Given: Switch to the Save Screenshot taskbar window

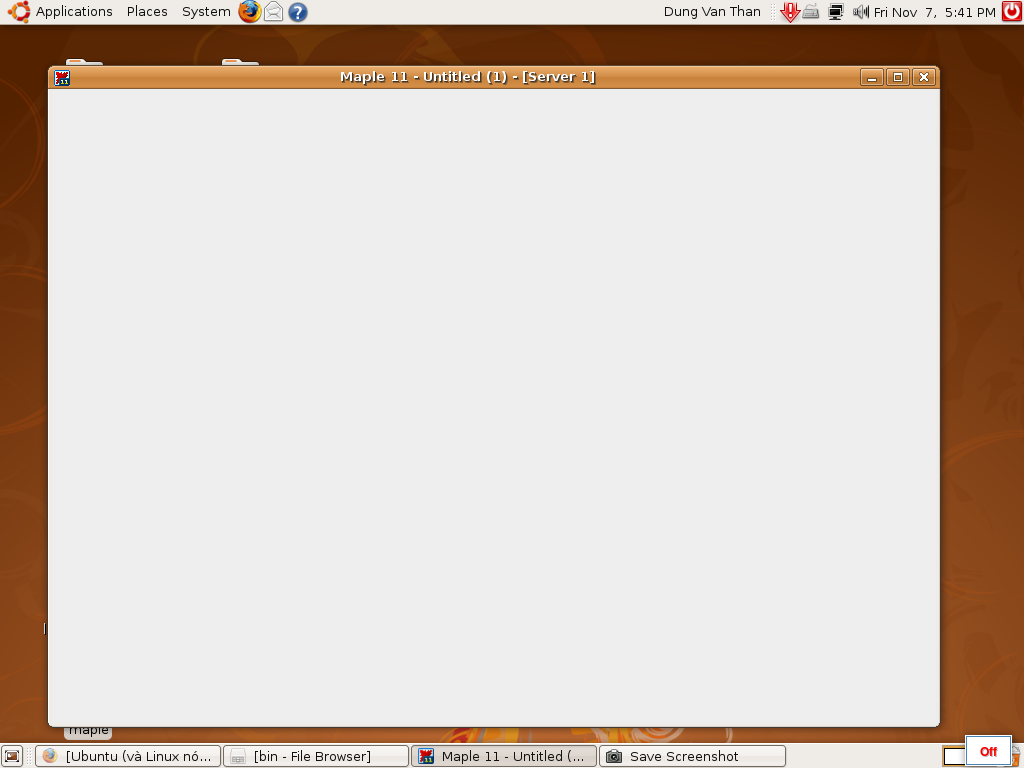Looking at the screenshot, I should tap(692, 756).
